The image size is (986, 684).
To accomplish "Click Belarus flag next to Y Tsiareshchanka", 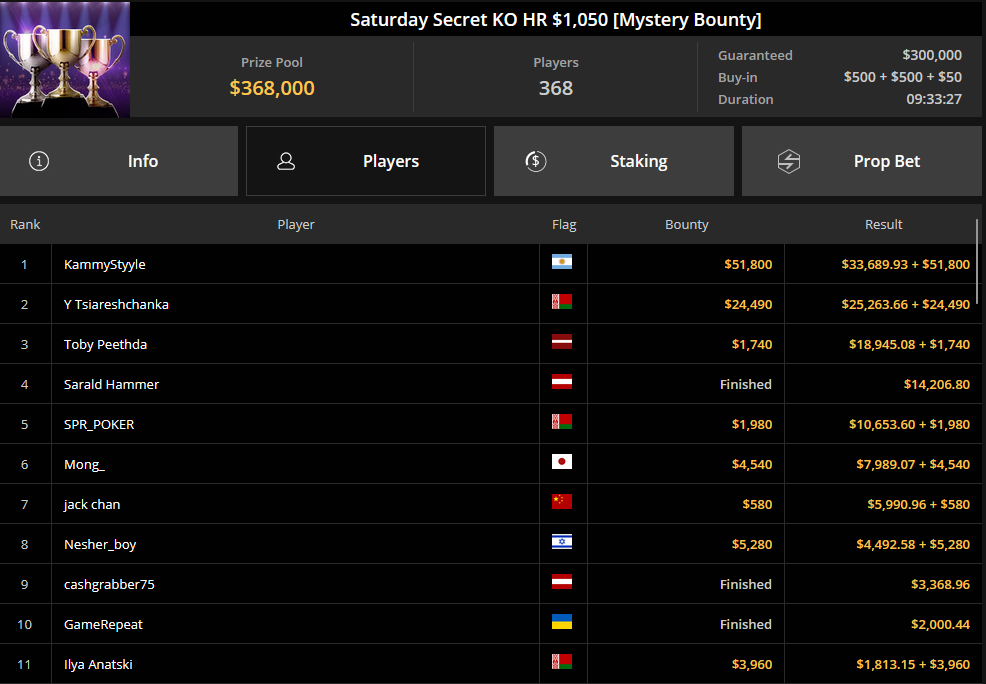I will pos(562,302).
